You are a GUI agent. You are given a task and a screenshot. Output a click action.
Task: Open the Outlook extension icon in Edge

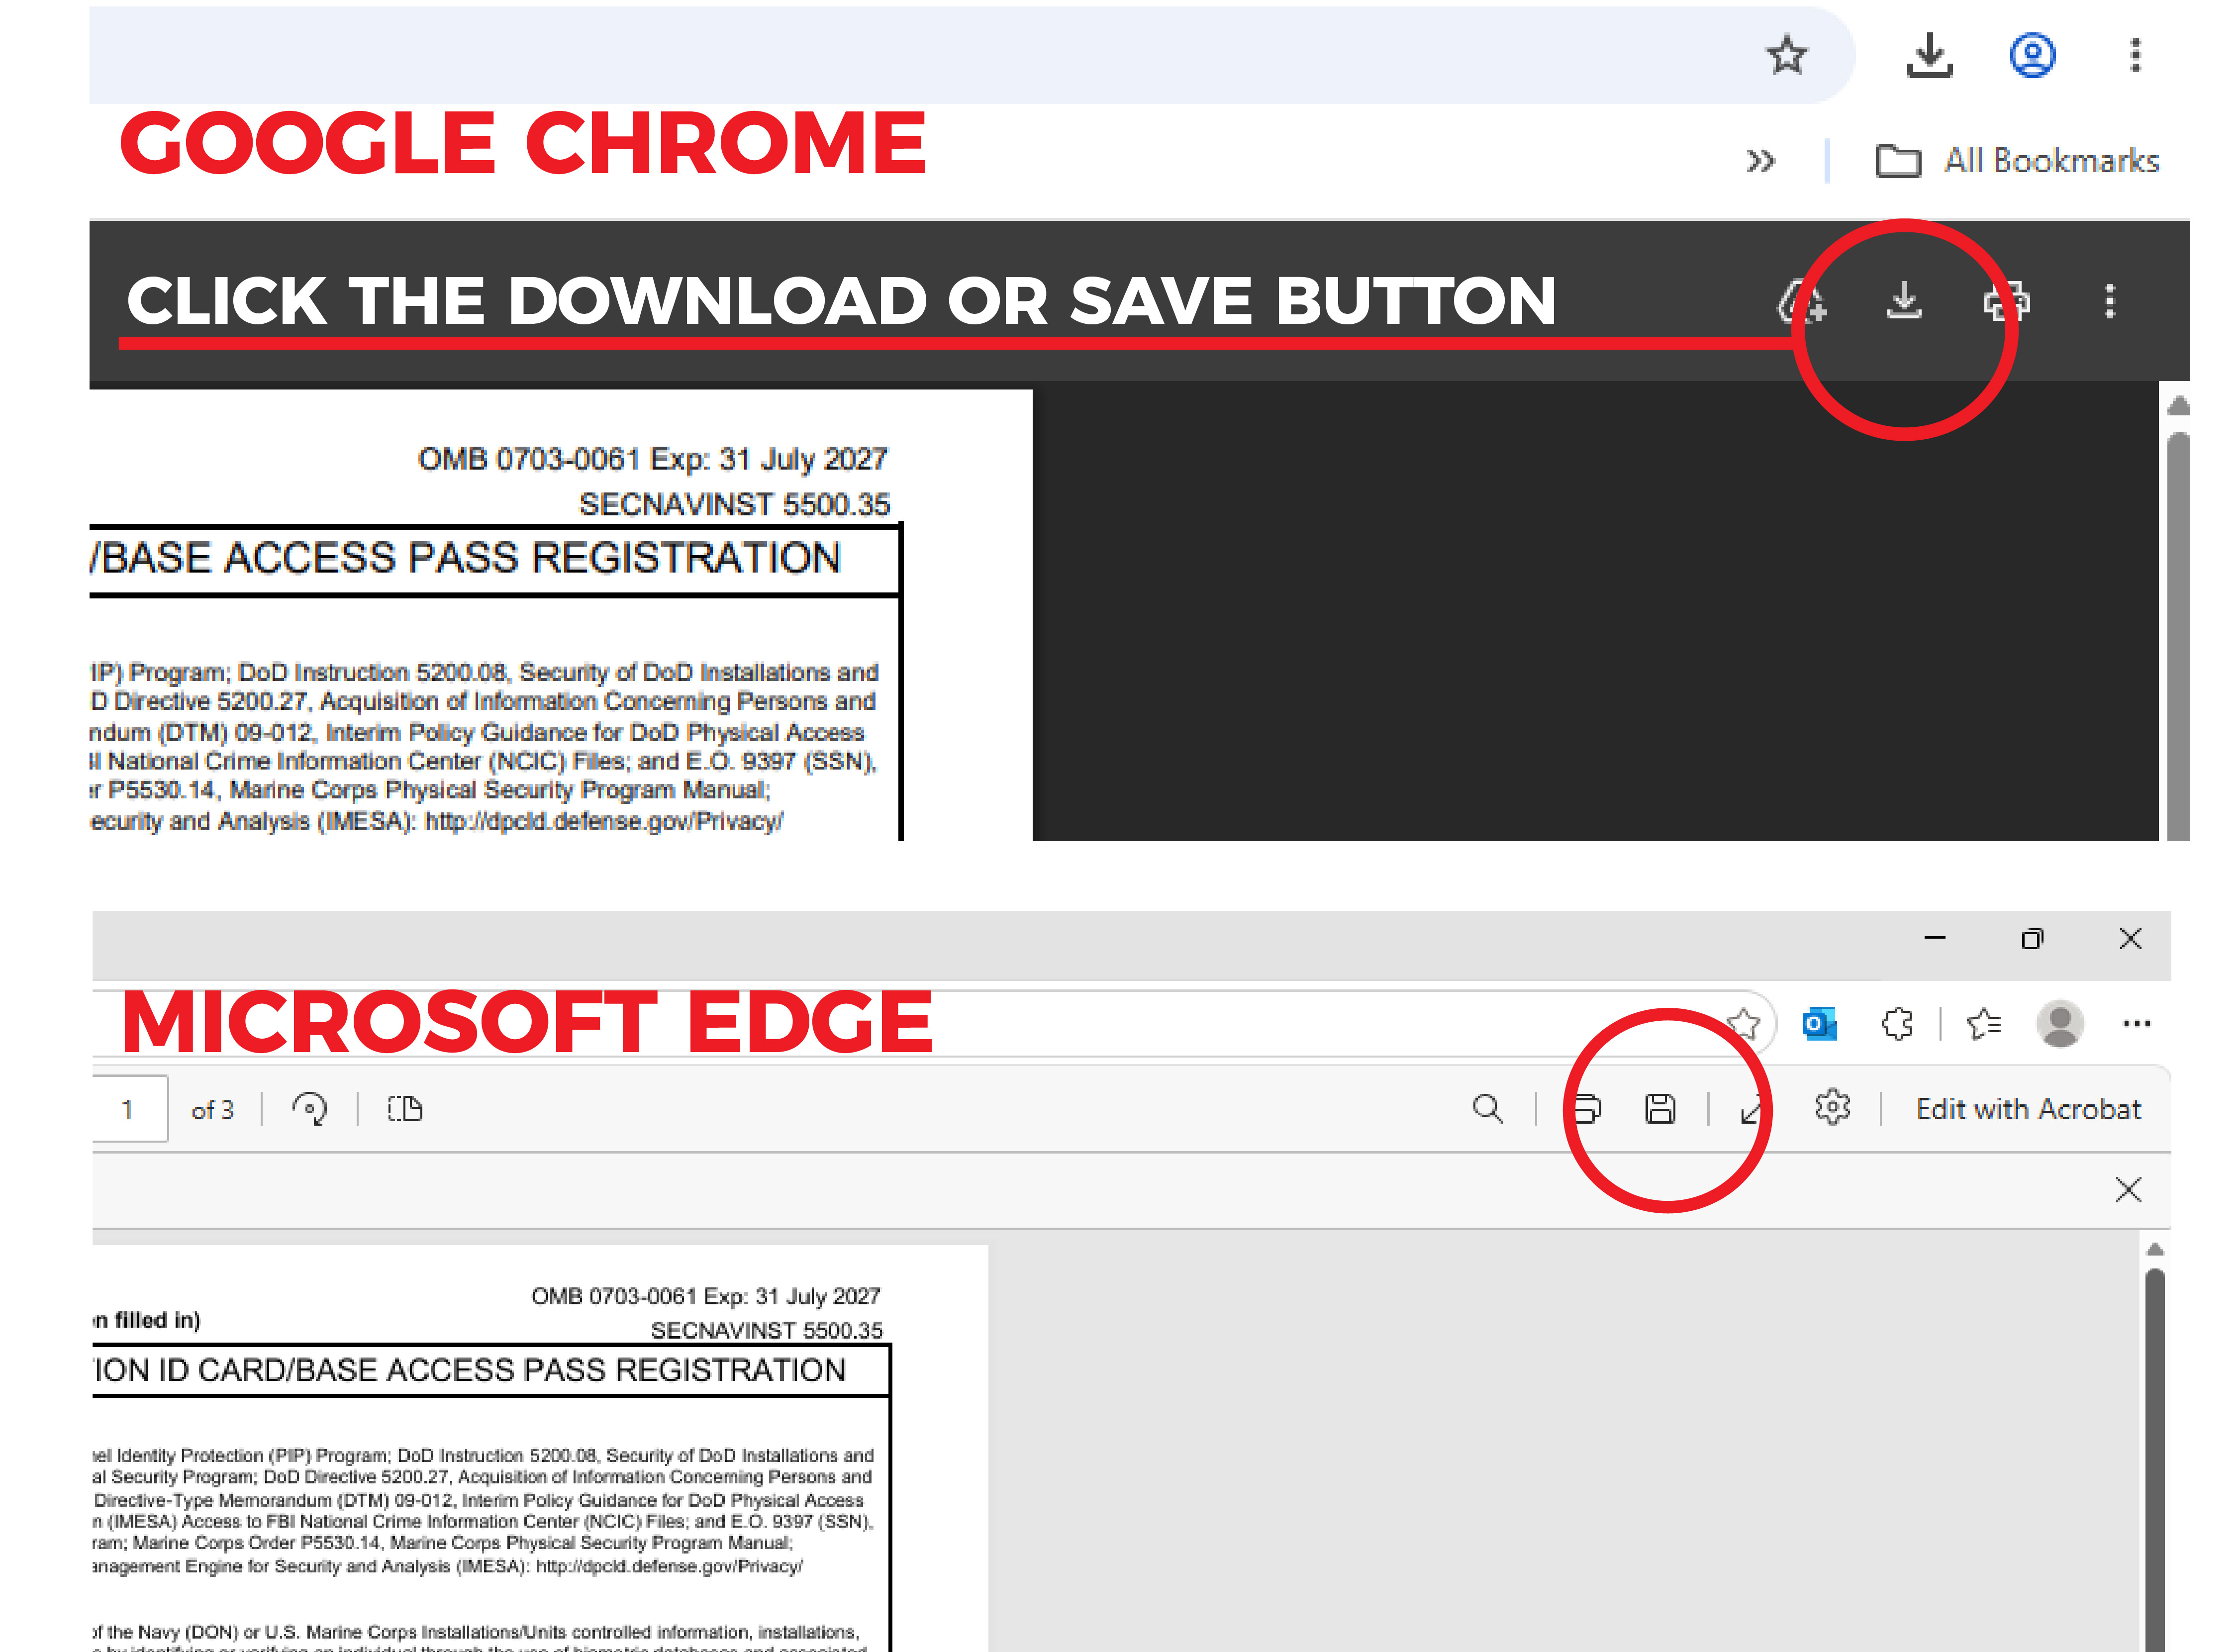(x=1819, y=1024)
